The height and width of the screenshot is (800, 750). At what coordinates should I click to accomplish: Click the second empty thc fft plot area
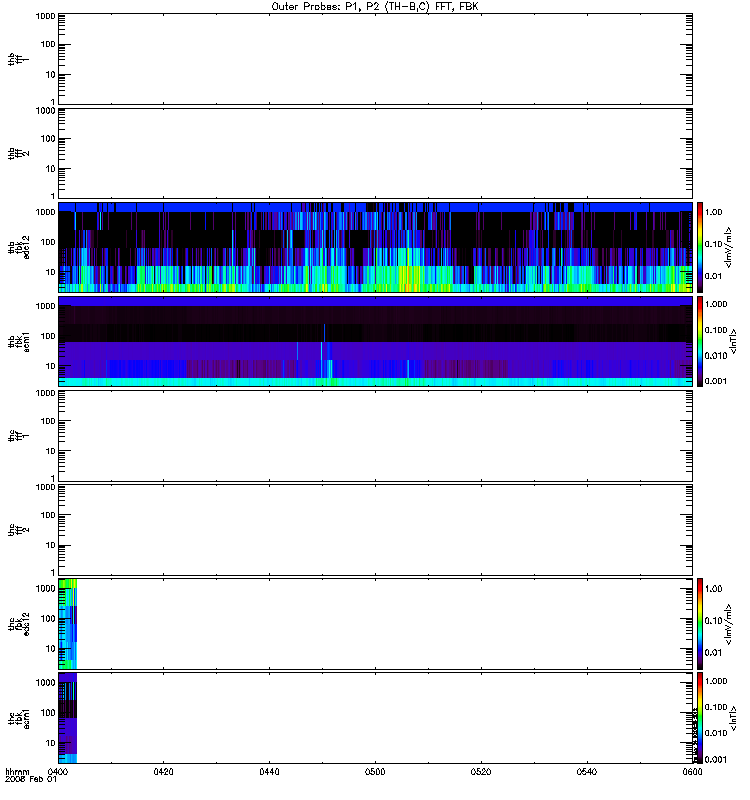[376, 530]
